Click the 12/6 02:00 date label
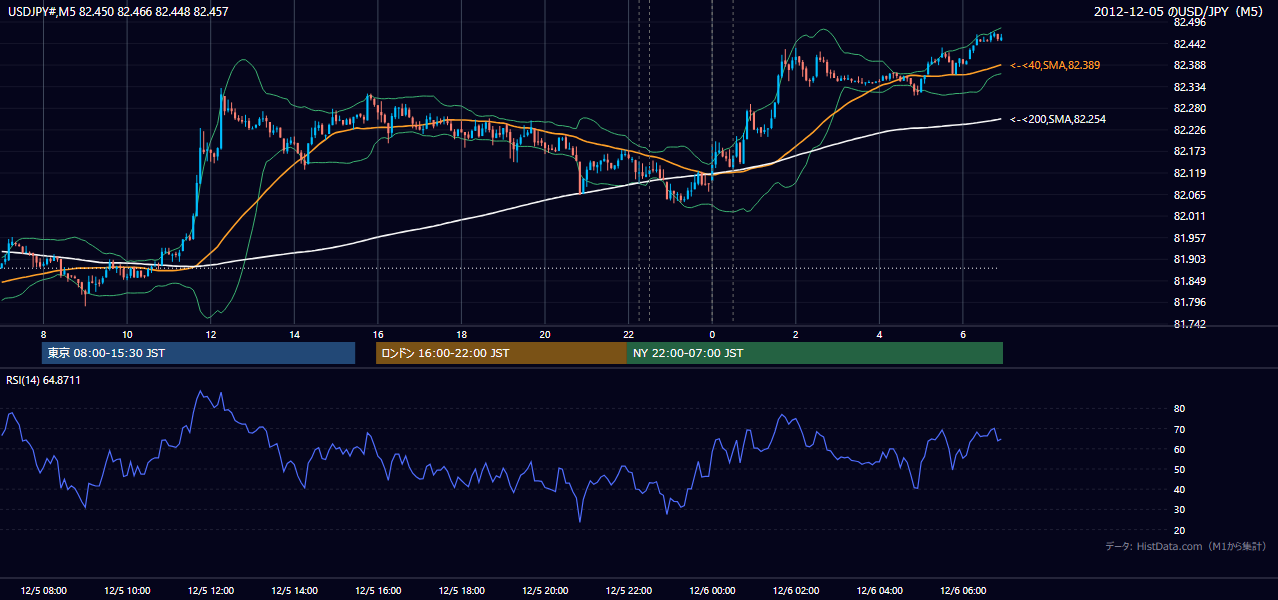 pos(795,591)
